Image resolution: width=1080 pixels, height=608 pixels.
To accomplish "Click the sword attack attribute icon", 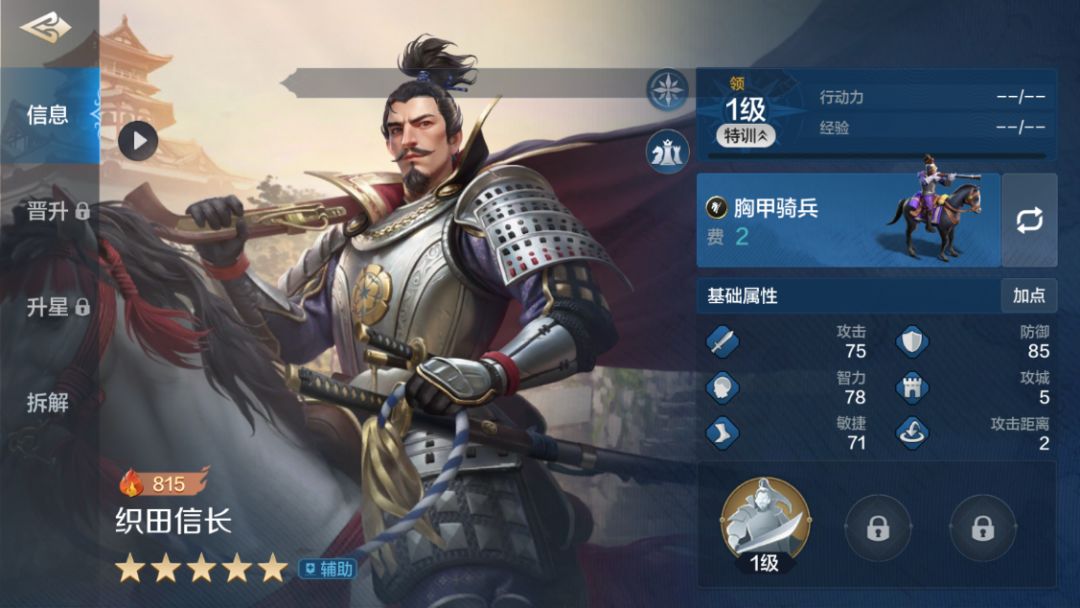I will (x=723, y=342).
